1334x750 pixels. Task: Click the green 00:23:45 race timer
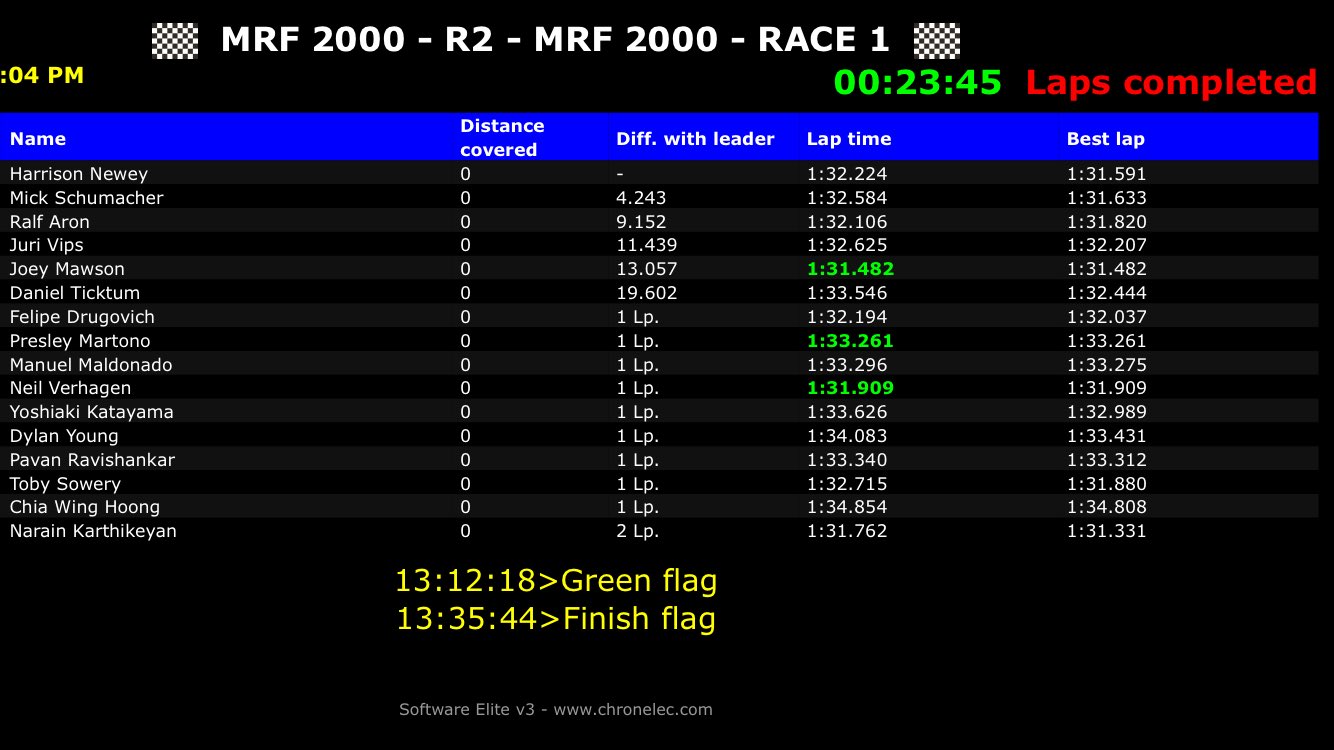coord(918,82)
